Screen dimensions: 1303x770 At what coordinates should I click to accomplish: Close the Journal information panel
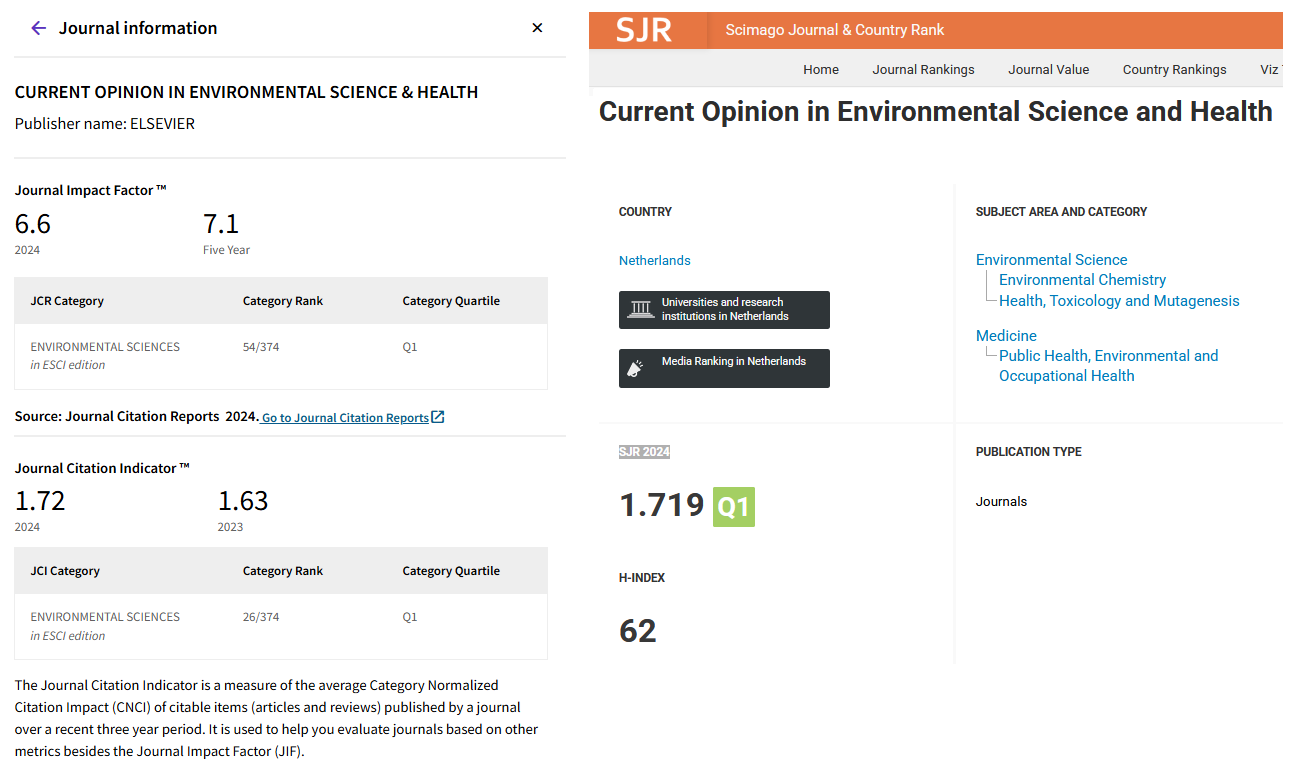[537, 28]
